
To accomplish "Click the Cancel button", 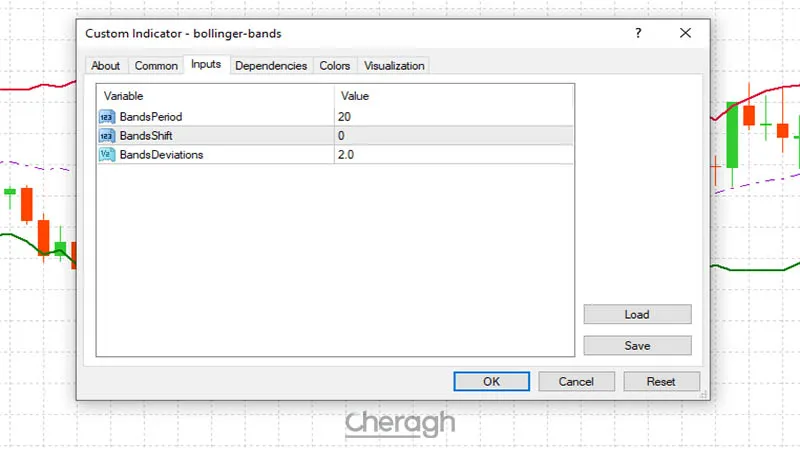I will [576, 381].
